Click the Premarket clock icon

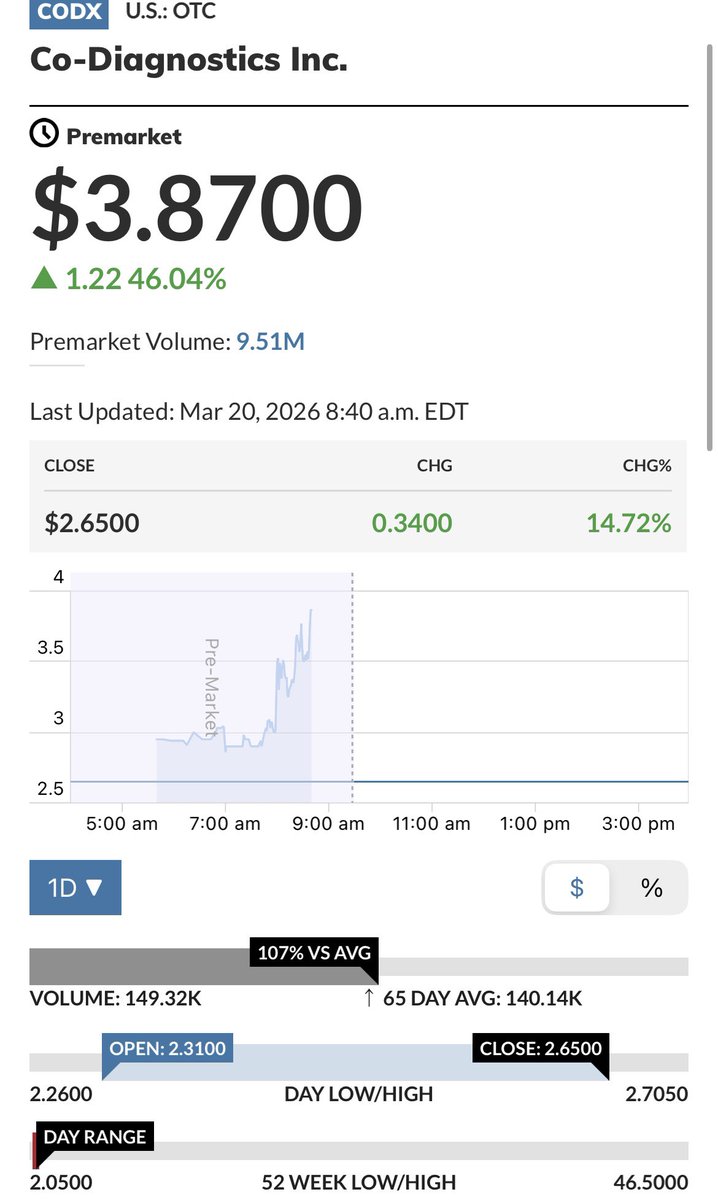44,134
